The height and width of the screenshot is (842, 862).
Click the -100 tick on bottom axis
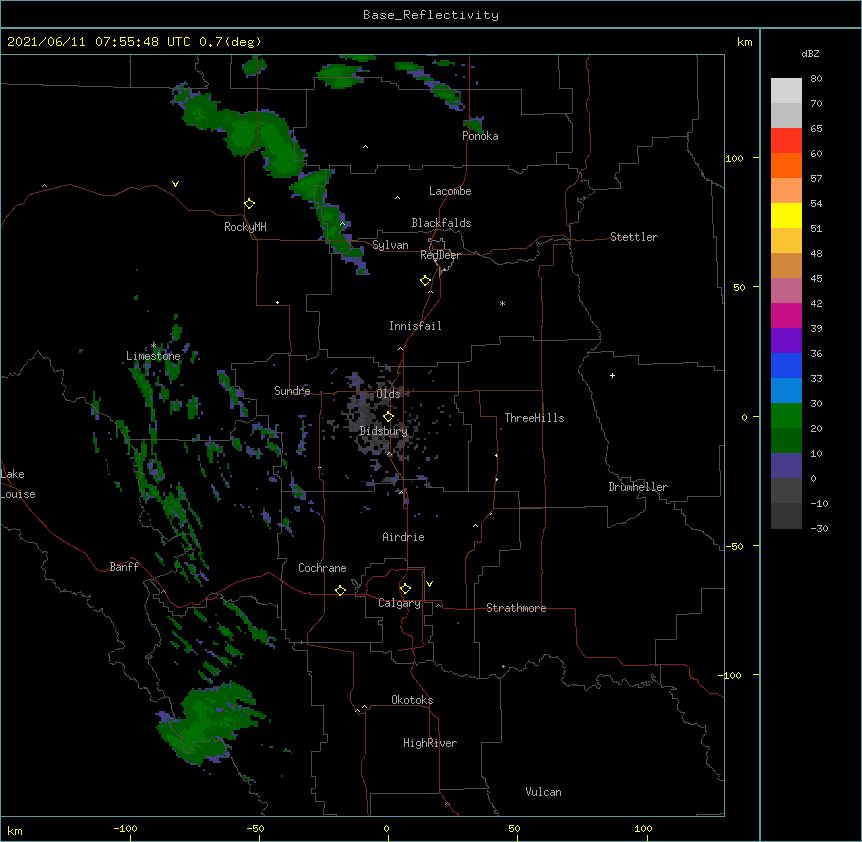coord(125,828)
